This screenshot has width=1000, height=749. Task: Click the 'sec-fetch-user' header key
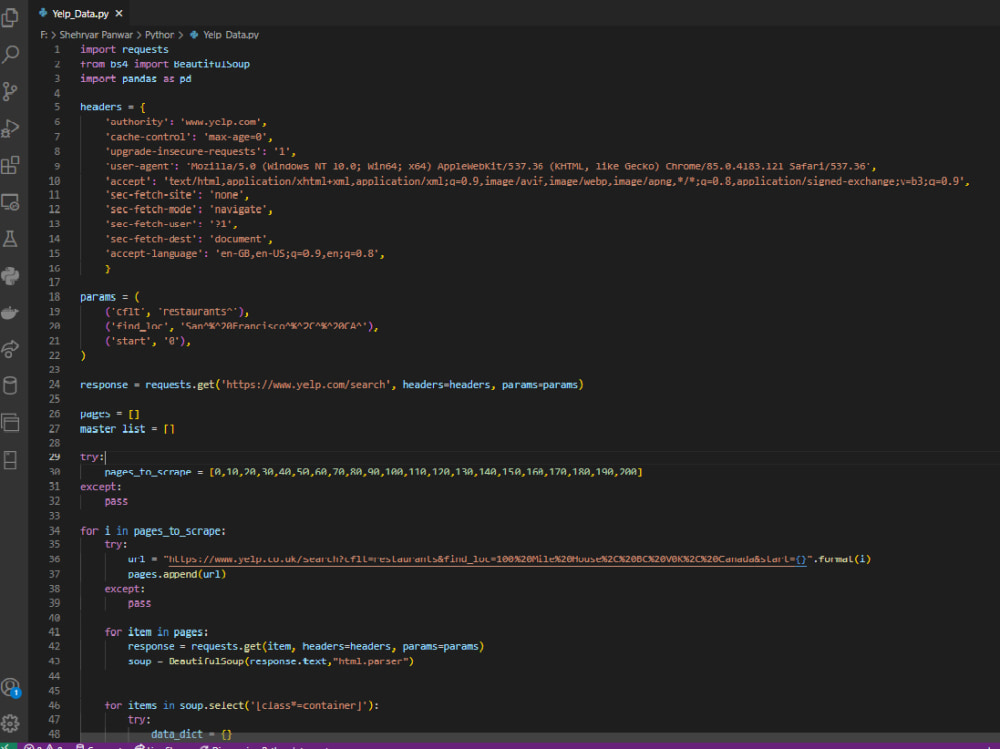coord(151,225)
